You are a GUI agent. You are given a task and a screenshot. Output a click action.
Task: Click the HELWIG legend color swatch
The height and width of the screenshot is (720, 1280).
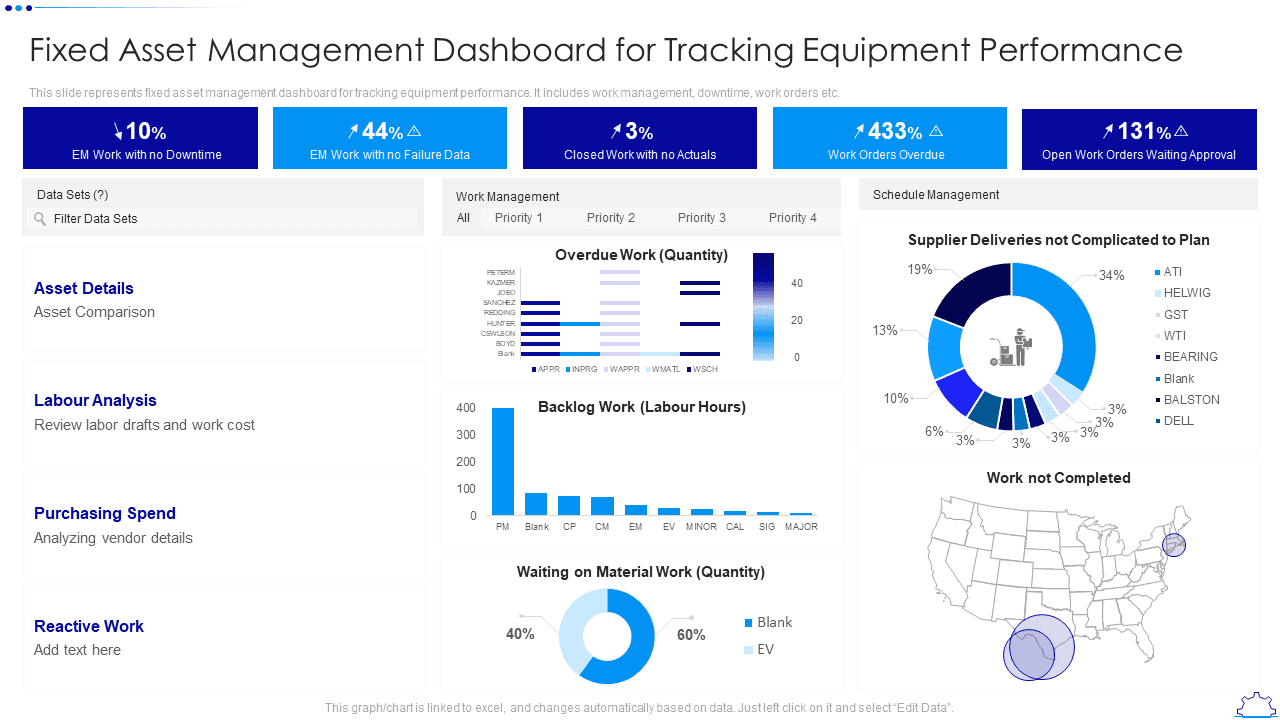pos(1158,293)
